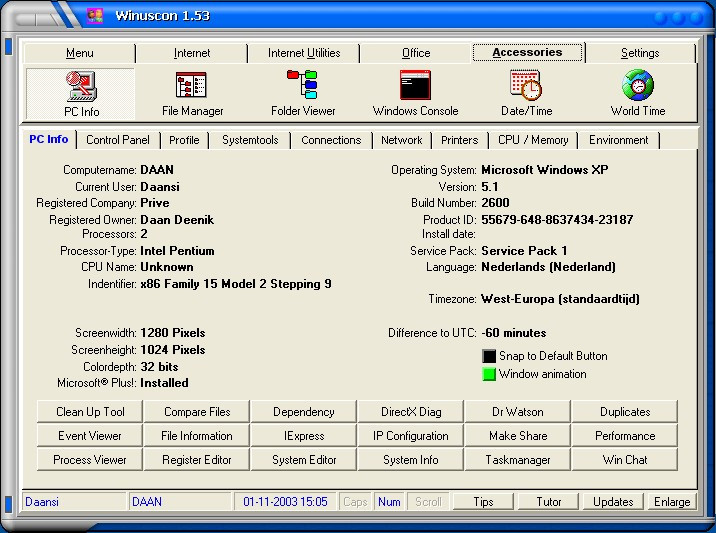Click the Make Share button
The image size is (716, 533).
[518, 436]
